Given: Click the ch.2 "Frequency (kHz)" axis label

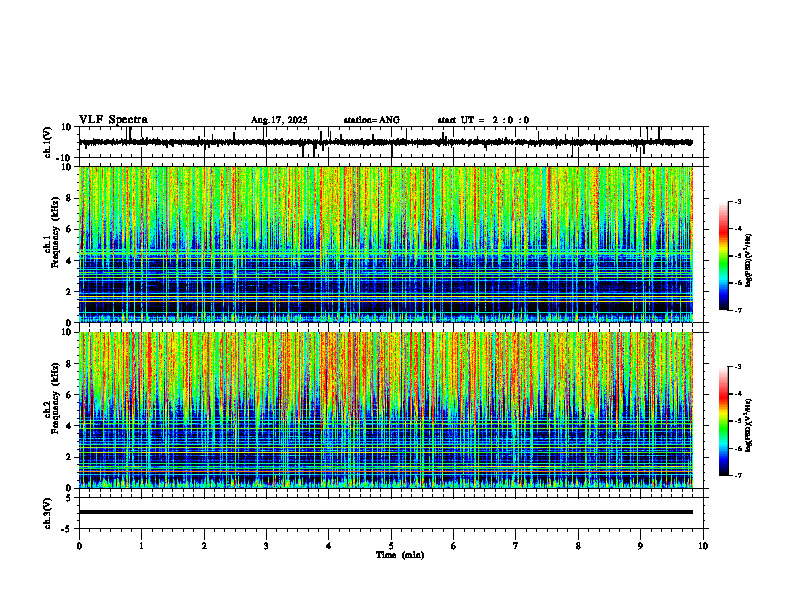Looking at the screenshot, I should 56,398.
